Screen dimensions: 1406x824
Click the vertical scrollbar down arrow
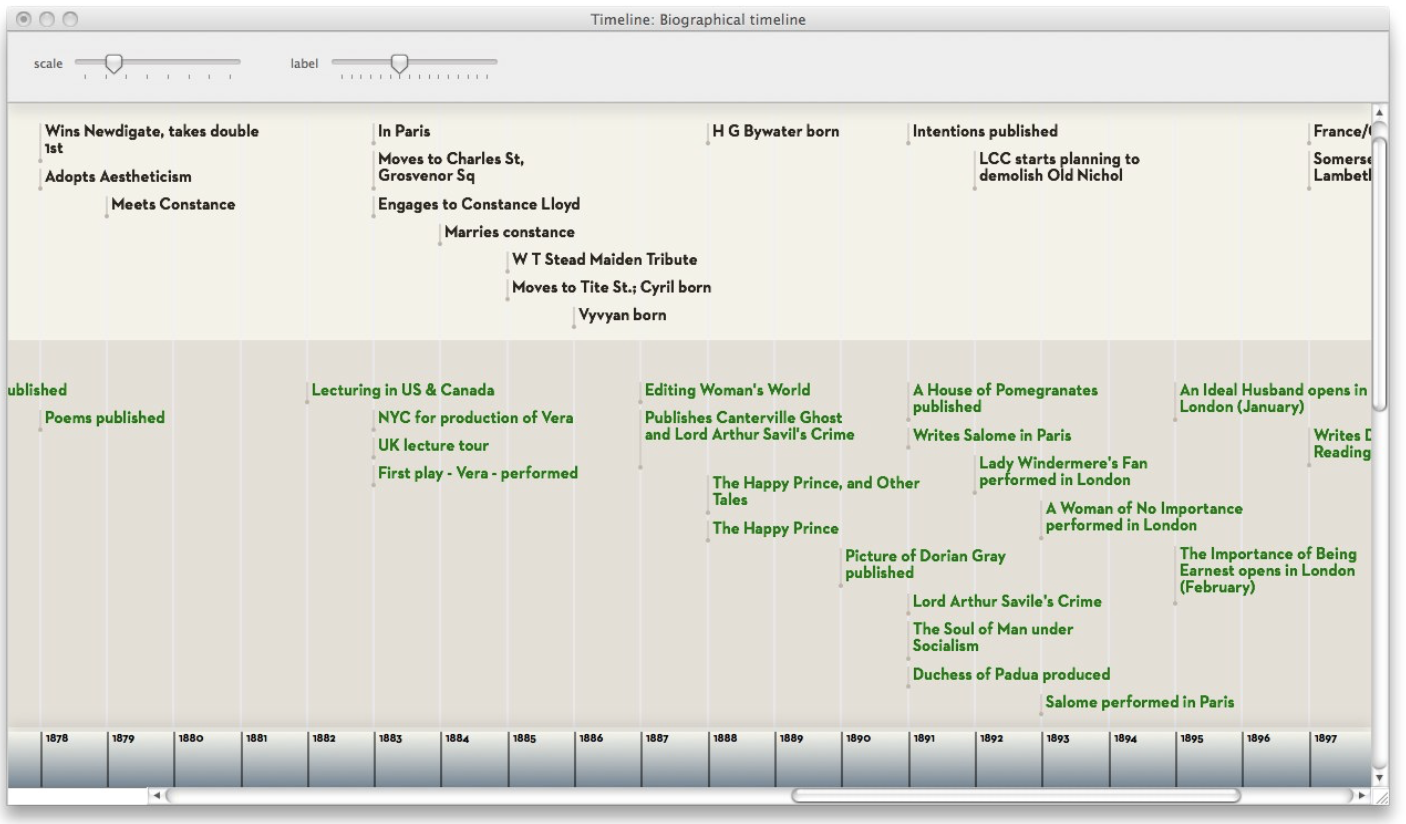click(1379, 777)
